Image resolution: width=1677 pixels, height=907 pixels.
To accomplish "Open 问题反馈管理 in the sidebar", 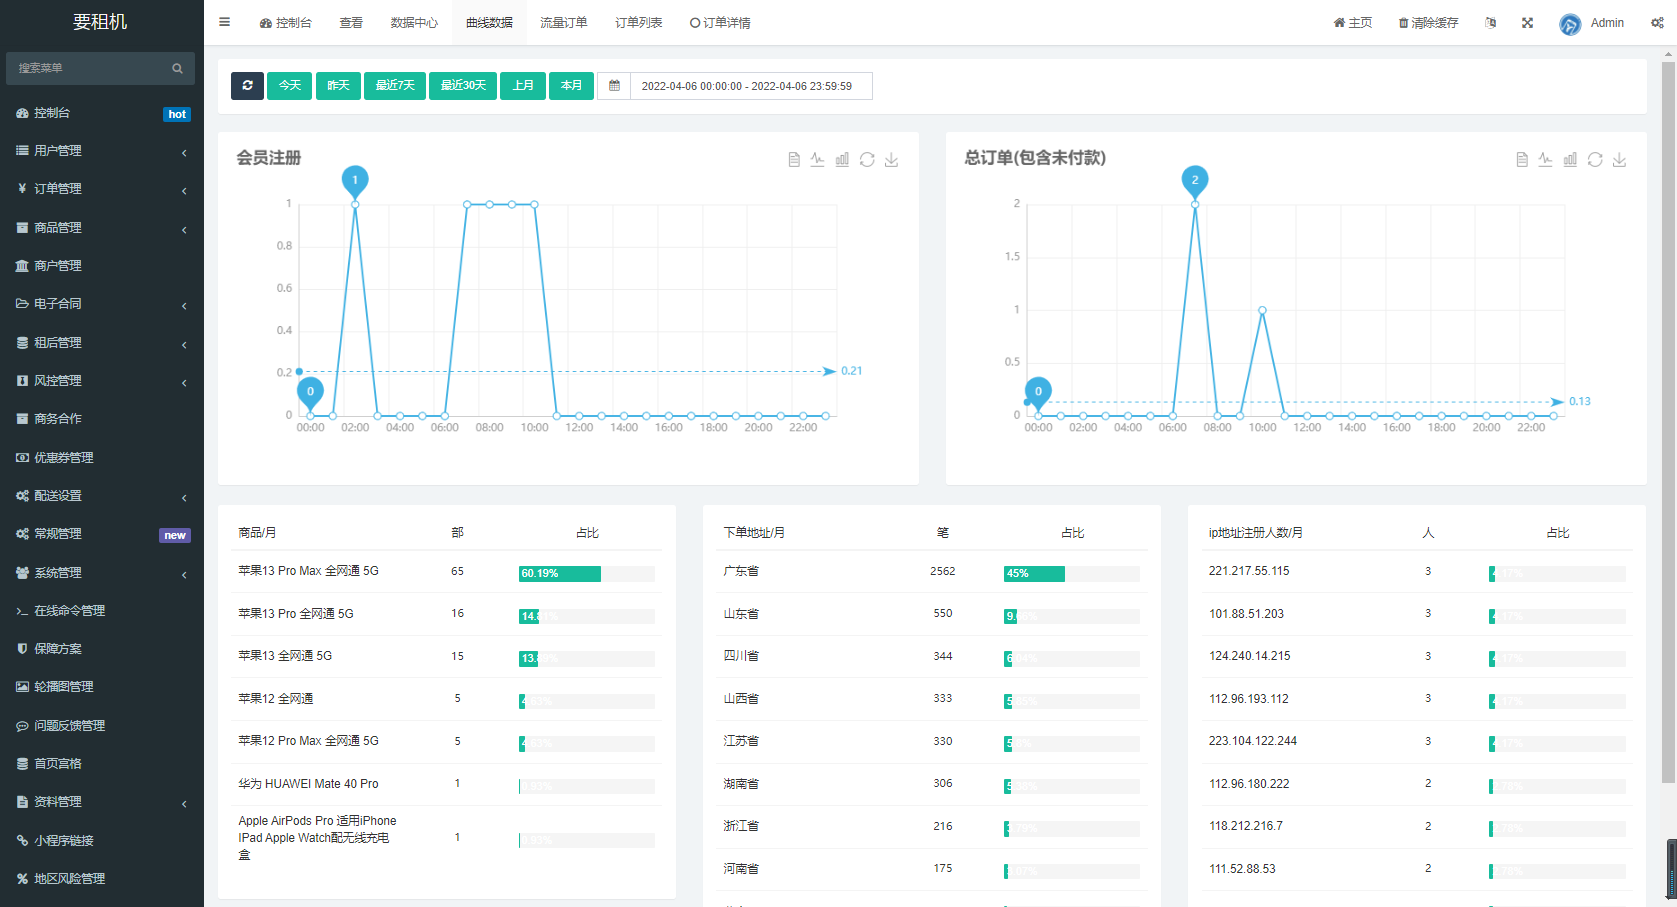I will (x=102, y=726).
